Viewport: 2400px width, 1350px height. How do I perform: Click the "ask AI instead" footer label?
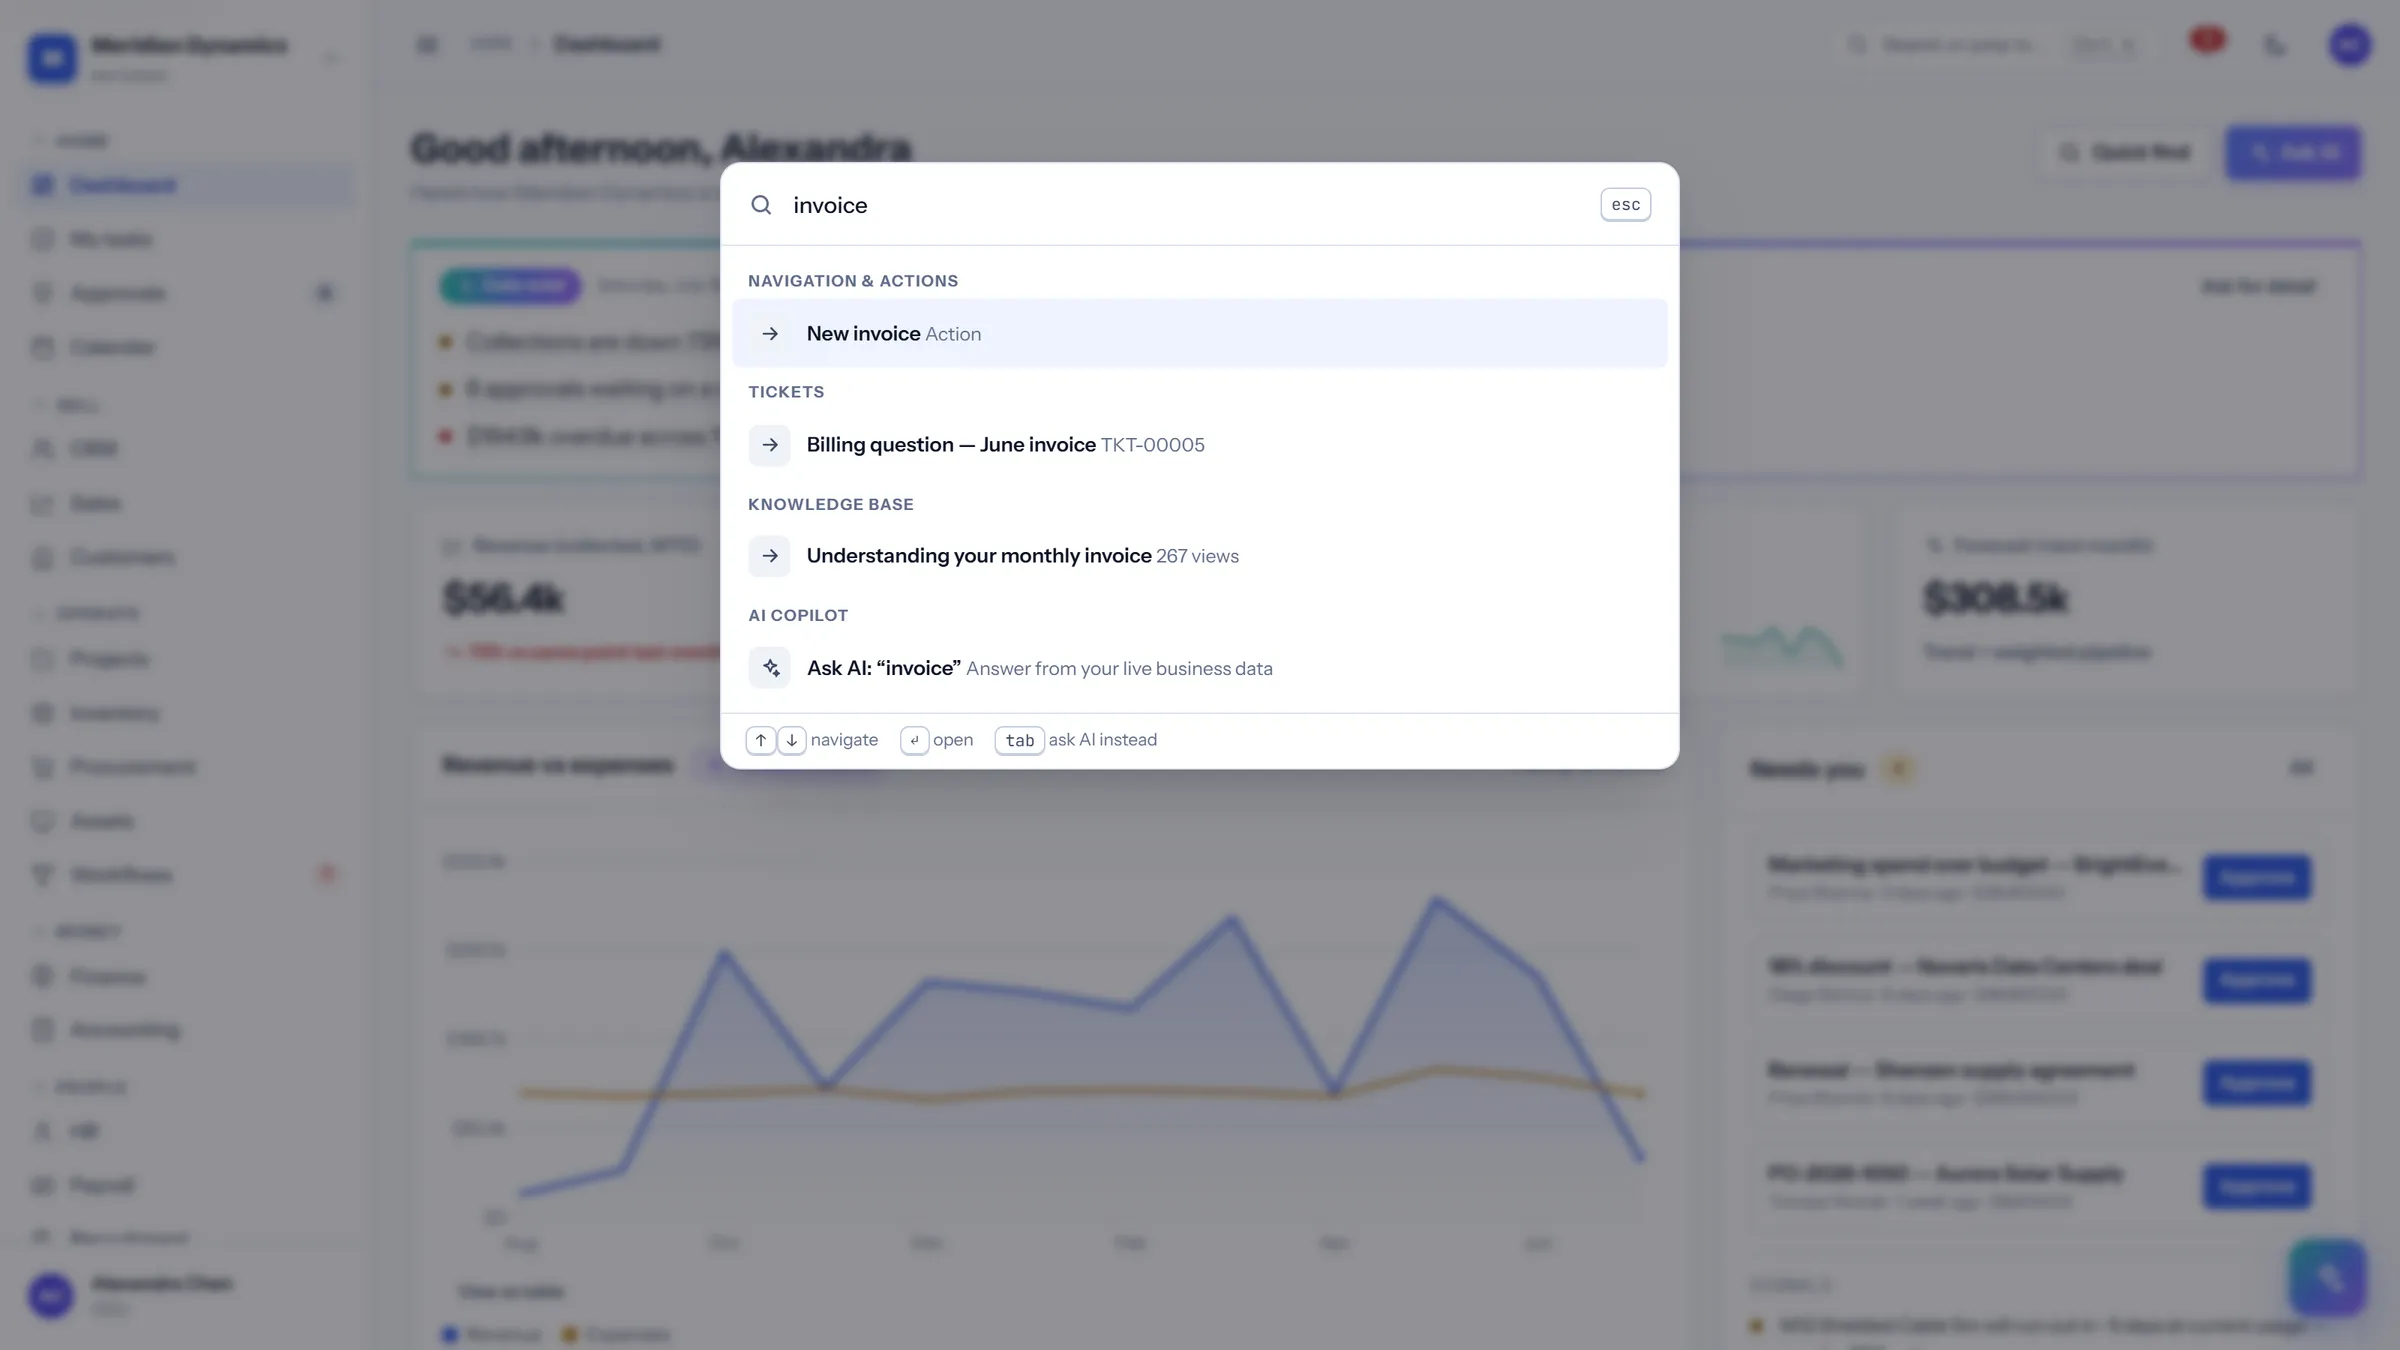[x=1102, y=740]
